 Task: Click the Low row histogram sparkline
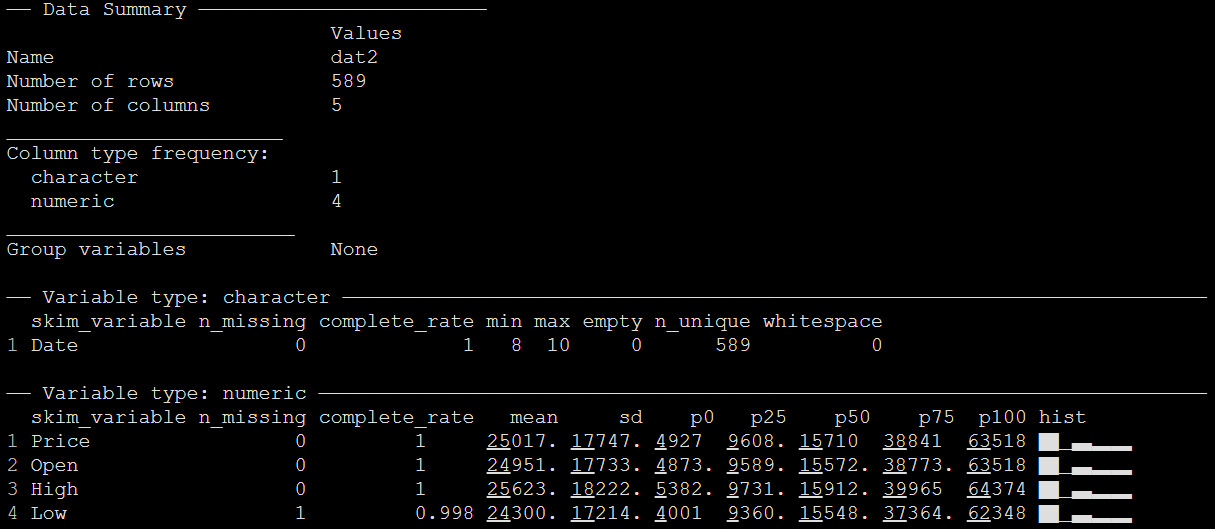point(1084,514)
